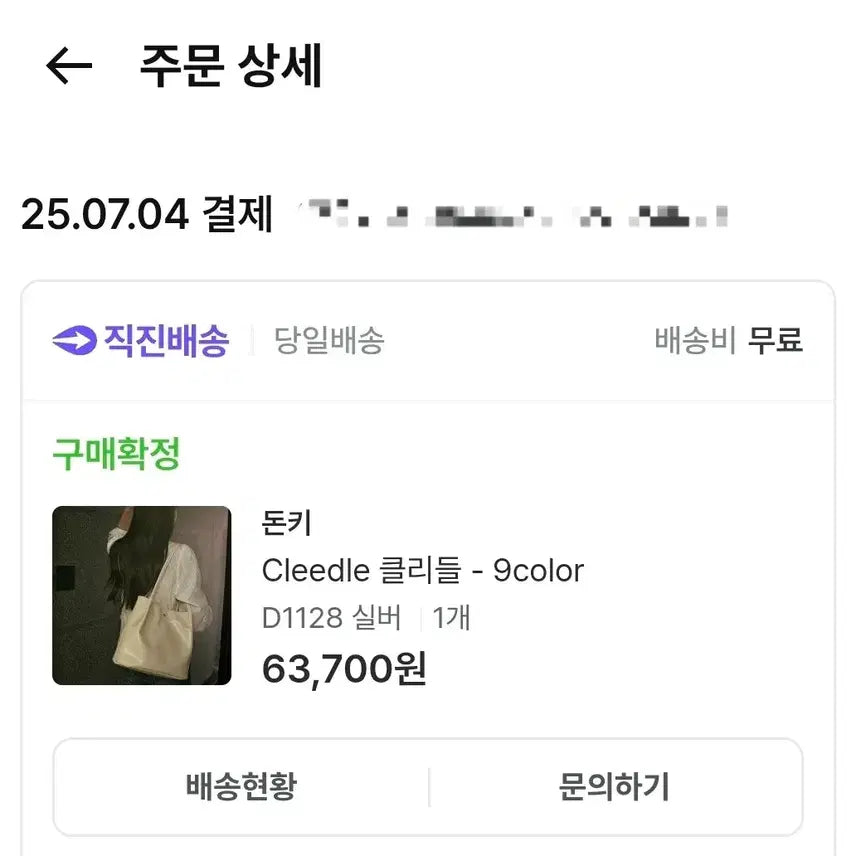Select the 당일배송 delivery label
The image size is (856, 856).
(329, 341)
